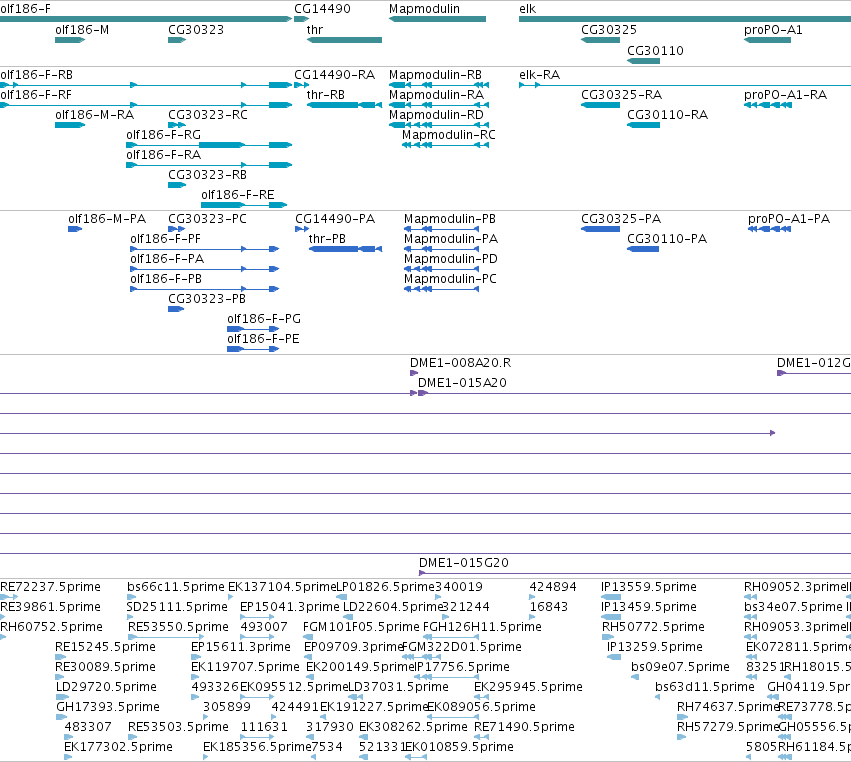Click protein Mapmodulin-PA label

click(451, 239)
